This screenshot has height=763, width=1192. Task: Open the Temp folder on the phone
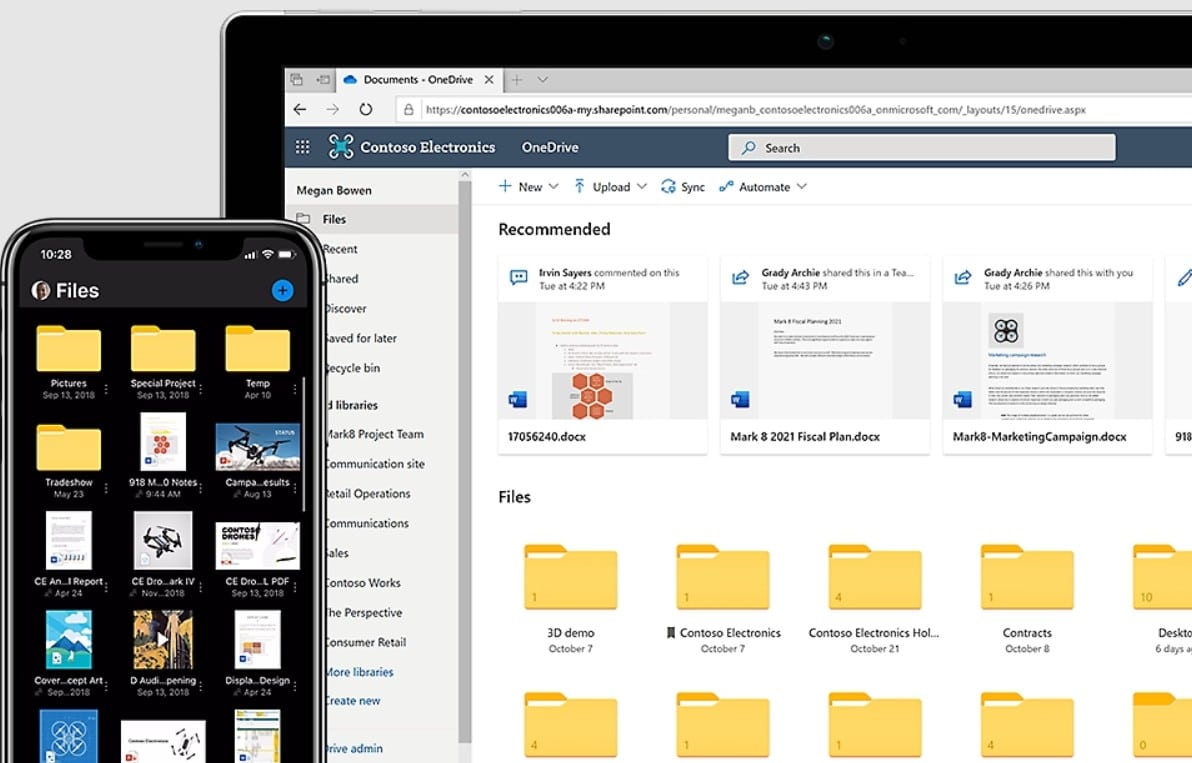pos(258,349)
